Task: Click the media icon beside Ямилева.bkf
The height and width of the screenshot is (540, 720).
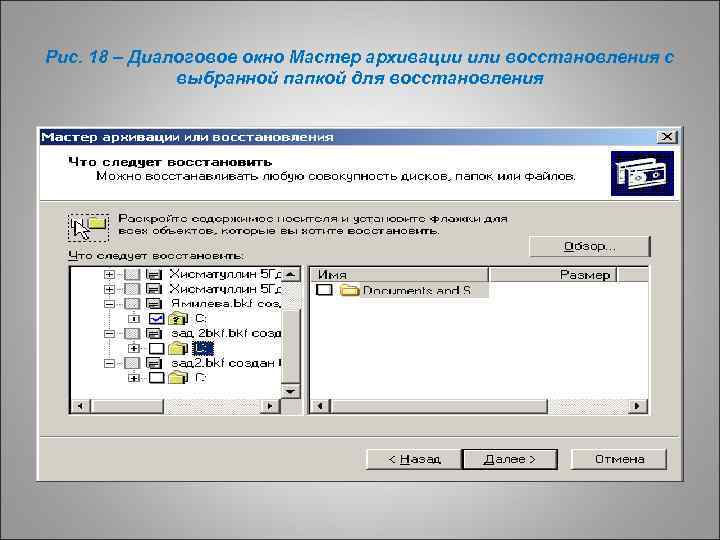Action: 154,304
